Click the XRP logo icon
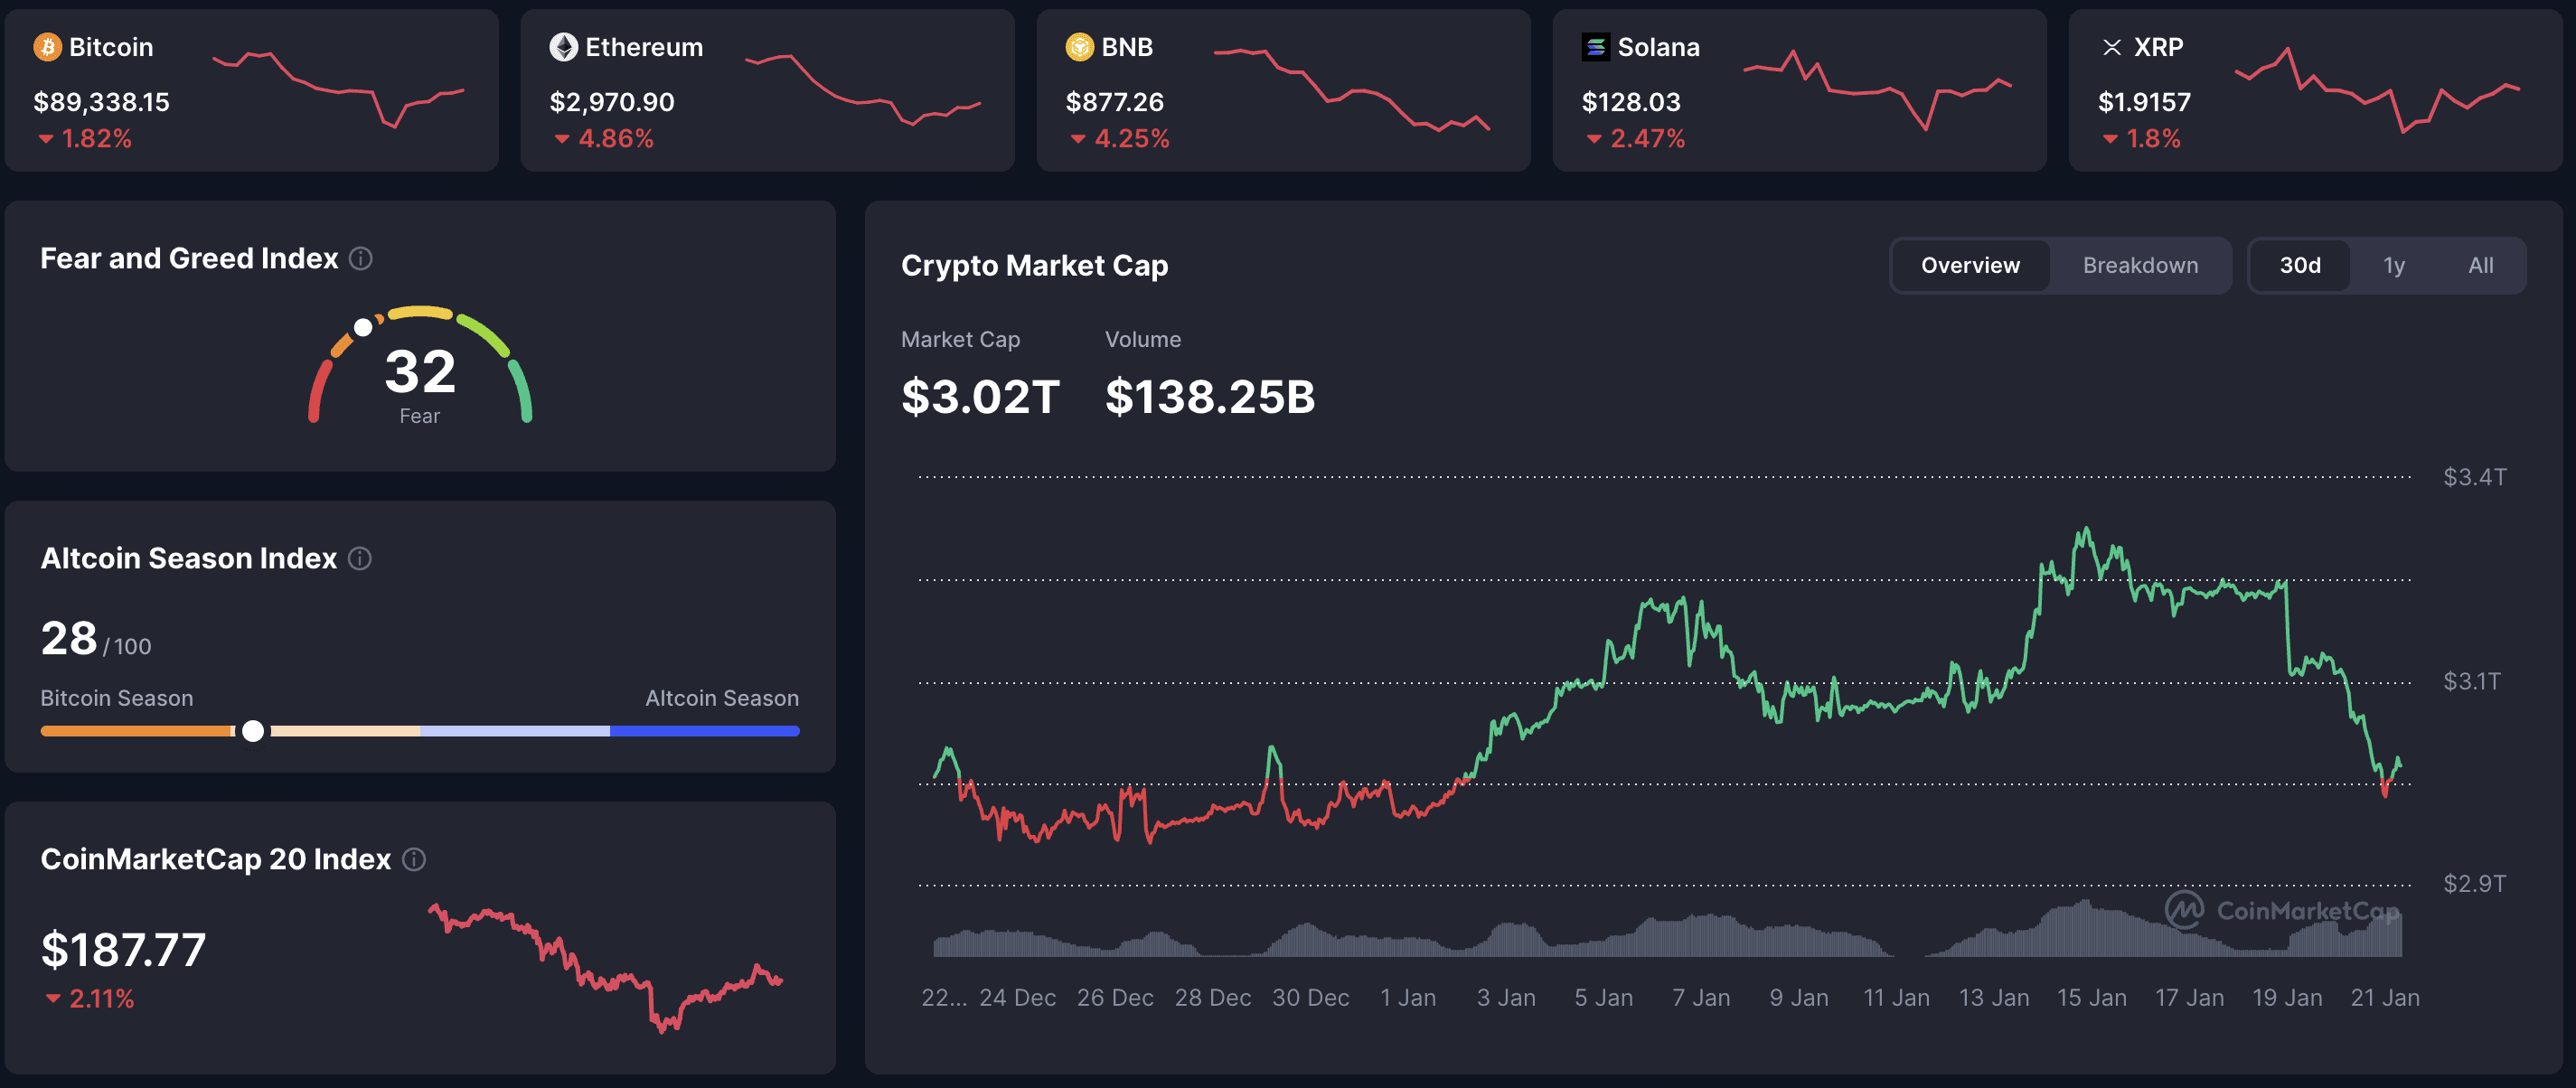The height and width of the screenshot is (1088, 2576). (2113, 46)
